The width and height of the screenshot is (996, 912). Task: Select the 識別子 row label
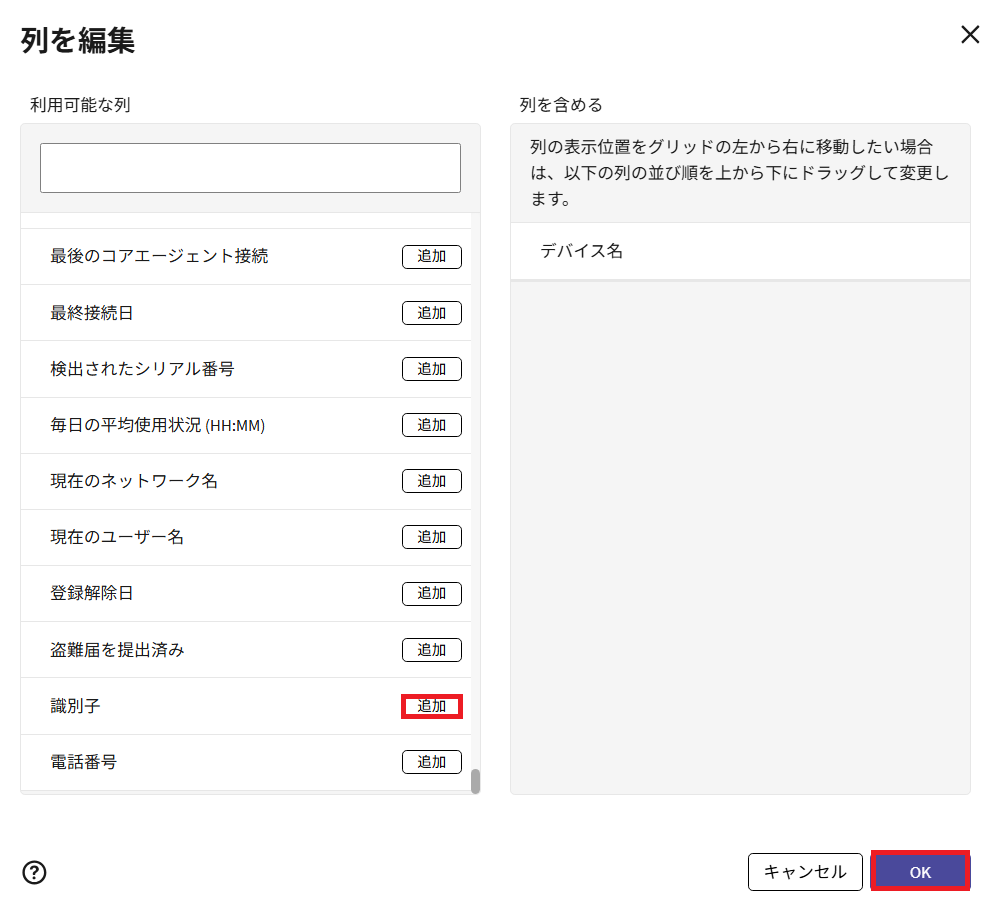[x=76, y=706]
